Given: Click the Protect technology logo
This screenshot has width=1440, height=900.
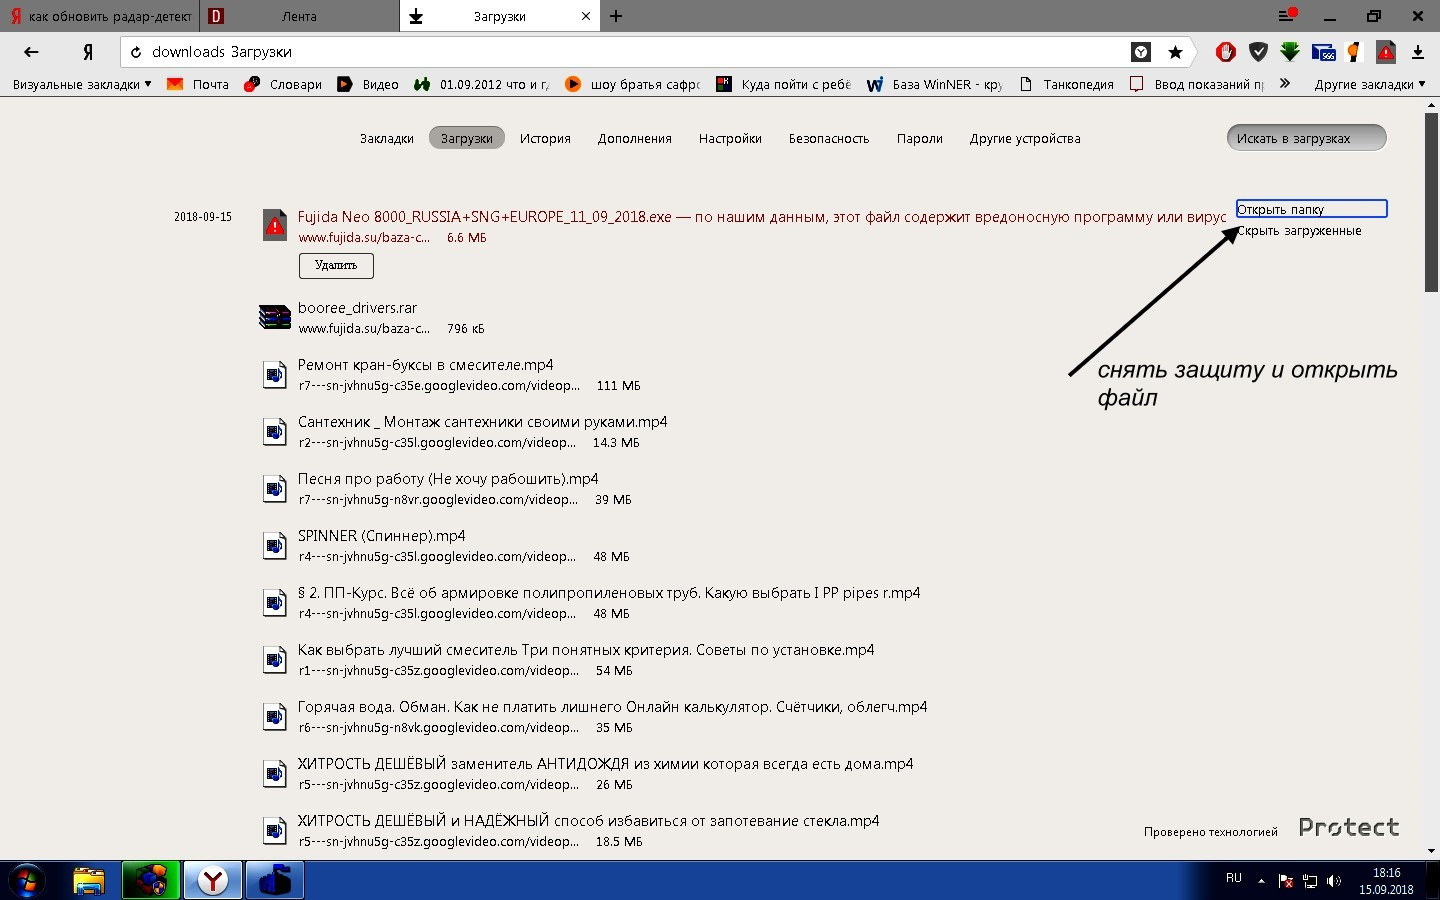Looking at the screenshot, I should pyautogui.click(x=1348, y=828).
